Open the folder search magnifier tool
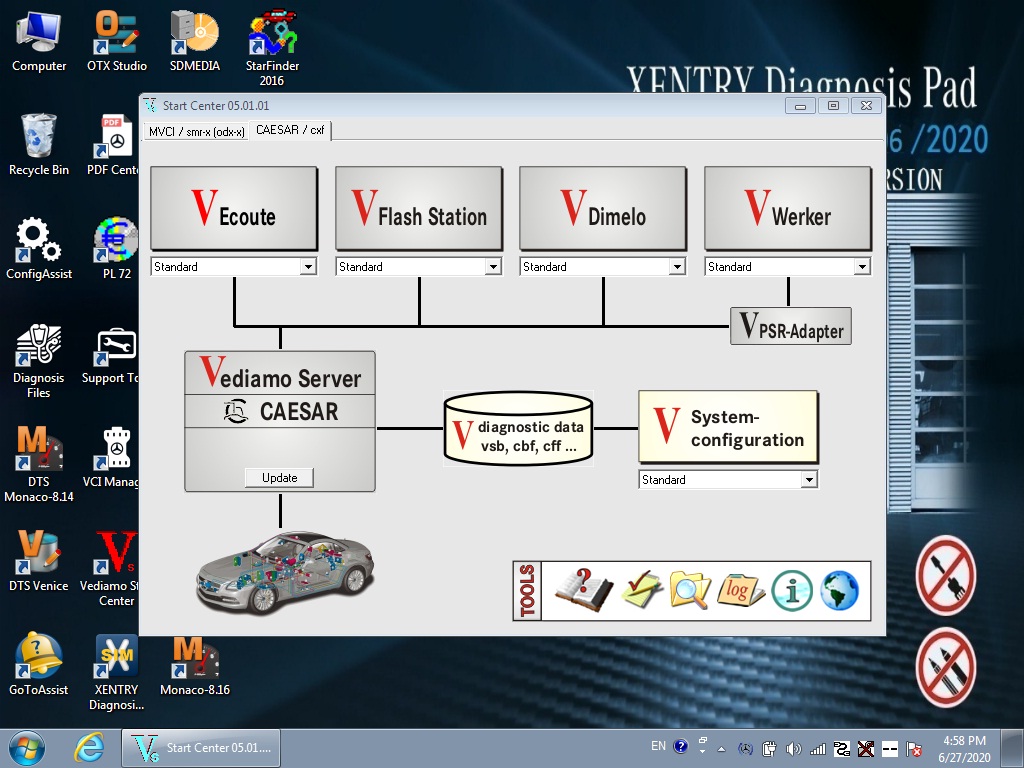Screen dimensions: 1024x768 (690, 591)
